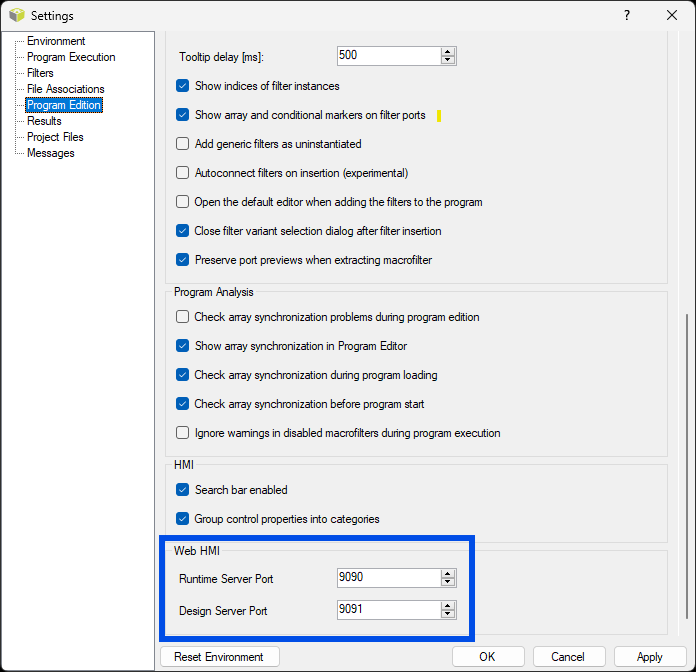Screen dimensions: 696x672
Task: Enable Check array synchronization problems during edition
Action: [182, 317]
